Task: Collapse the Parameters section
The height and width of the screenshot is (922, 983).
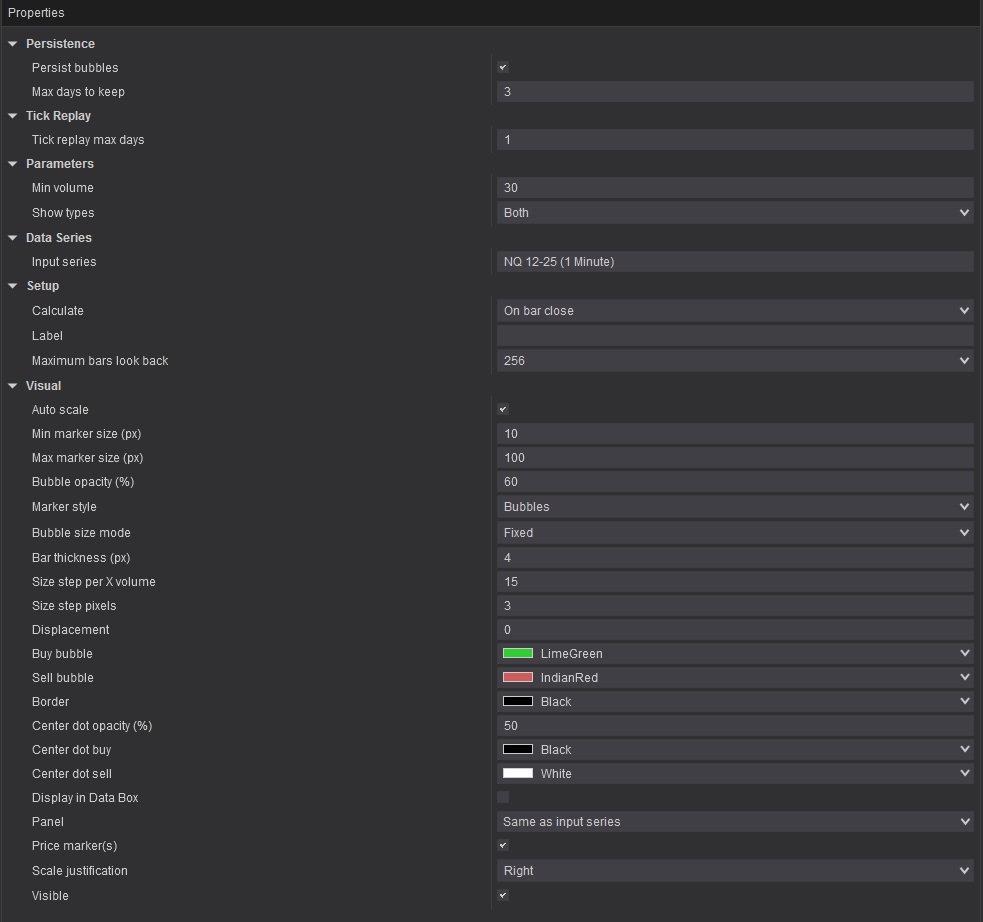Action: pos(12,163)
